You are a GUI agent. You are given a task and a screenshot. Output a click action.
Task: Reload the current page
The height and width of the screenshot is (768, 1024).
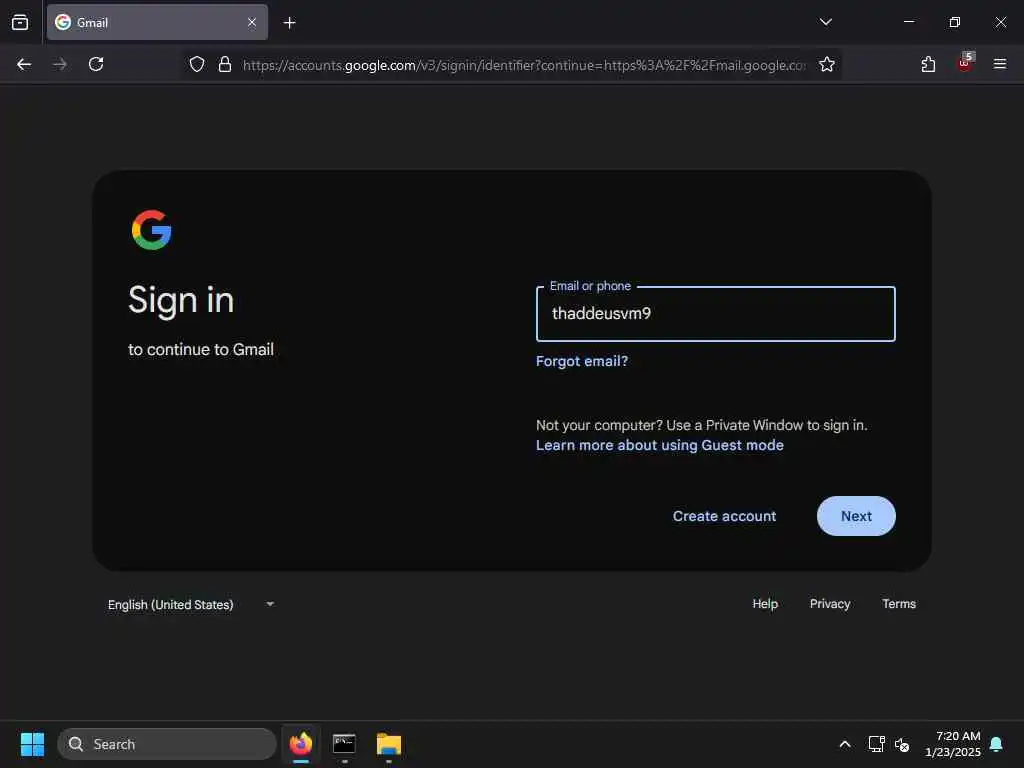point(96,64)
